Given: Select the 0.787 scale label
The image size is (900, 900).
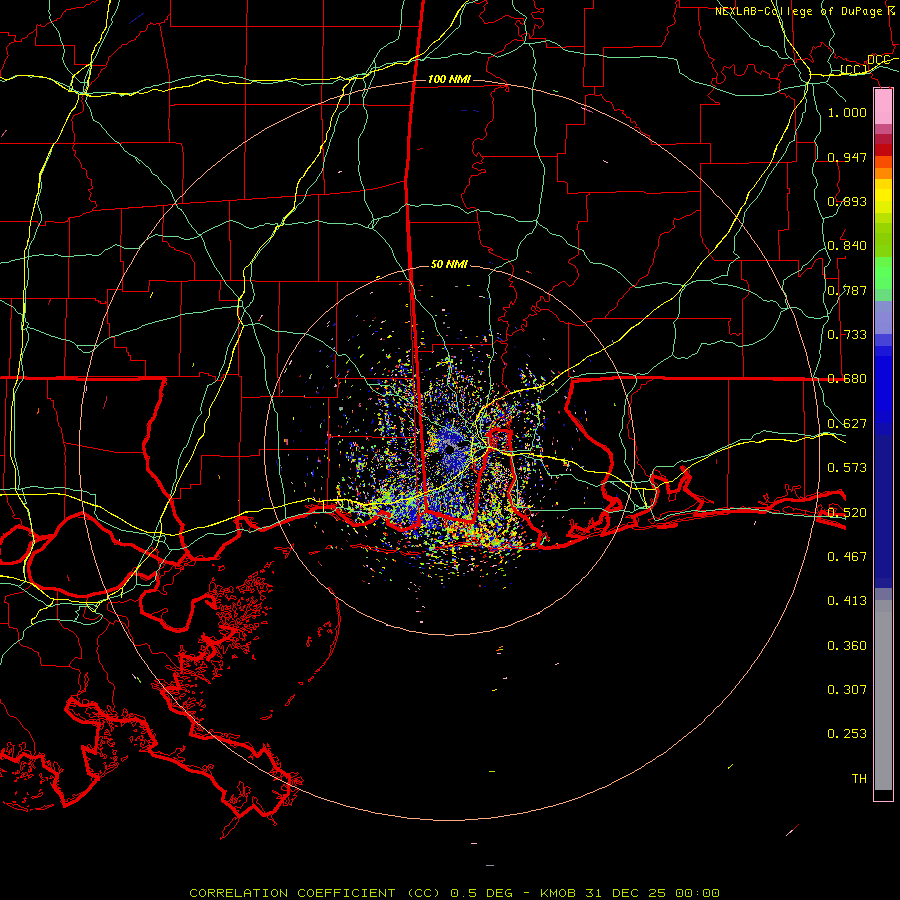Looking at the screenshot, I should (x=847, y=290).
